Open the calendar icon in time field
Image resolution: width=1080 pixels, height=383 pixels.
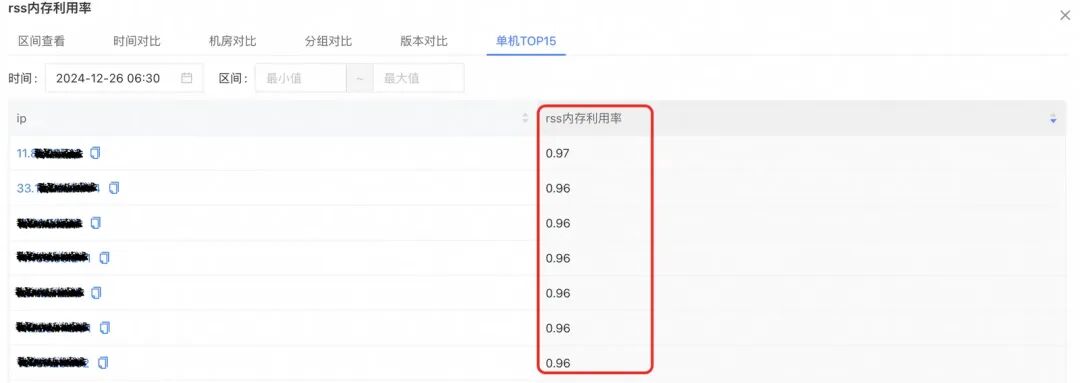[187, 79]
